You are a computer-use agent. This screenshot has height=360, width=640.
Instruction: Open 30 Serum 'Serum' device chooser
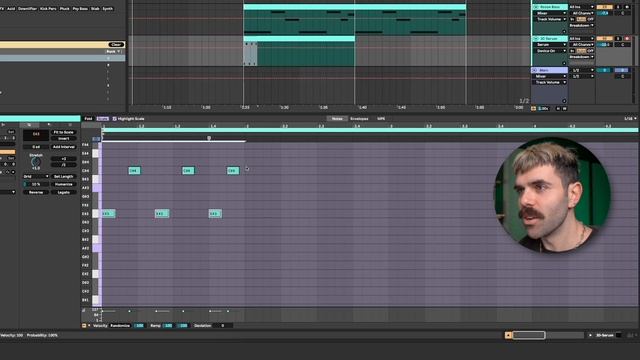[x=550, y=44]
